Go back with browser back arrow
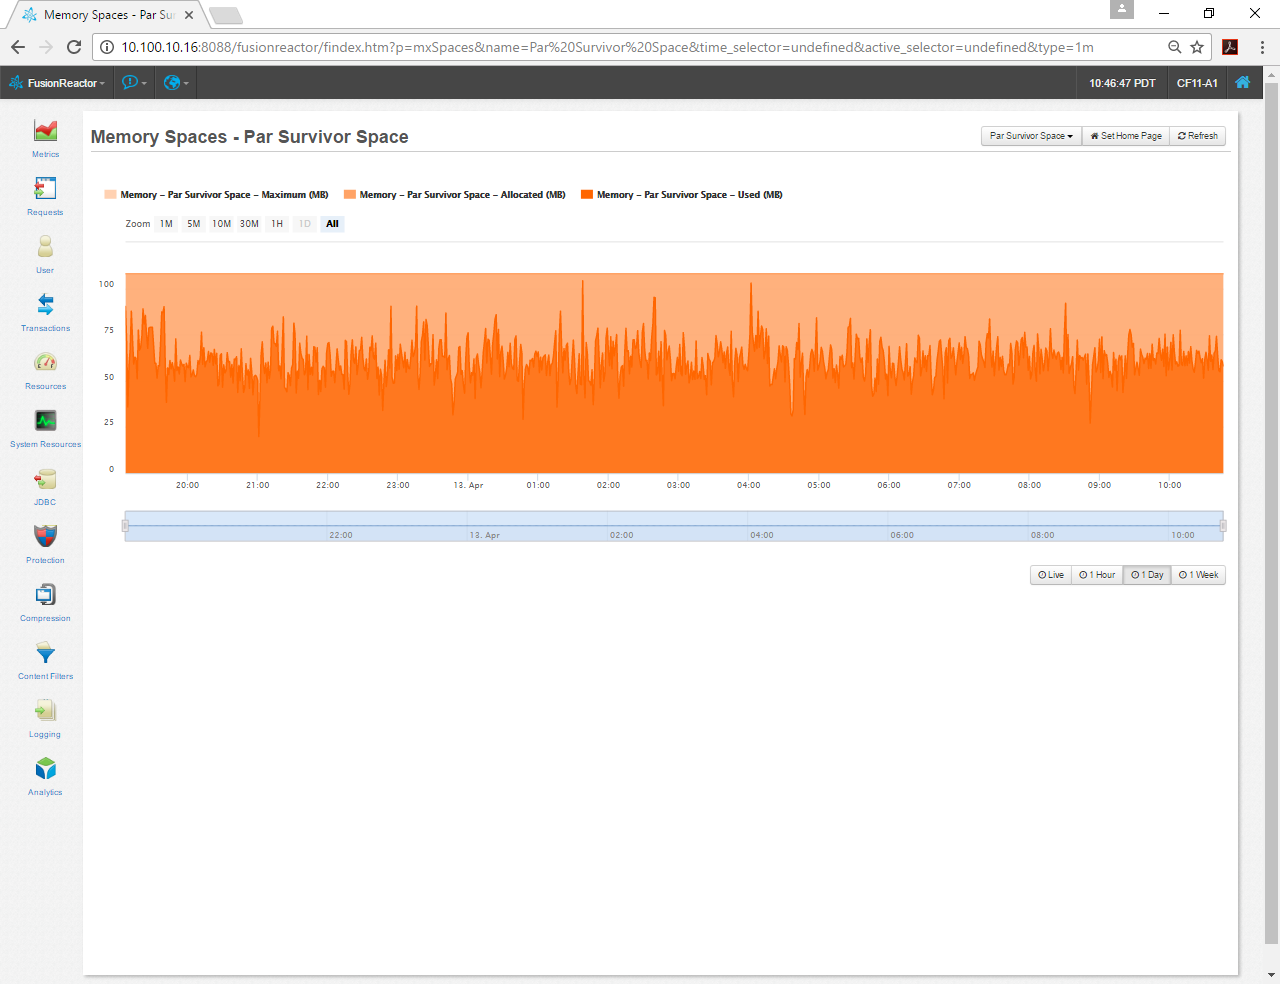The height and width of the screenshot is (984, 1280). click(x=18, y=47)
